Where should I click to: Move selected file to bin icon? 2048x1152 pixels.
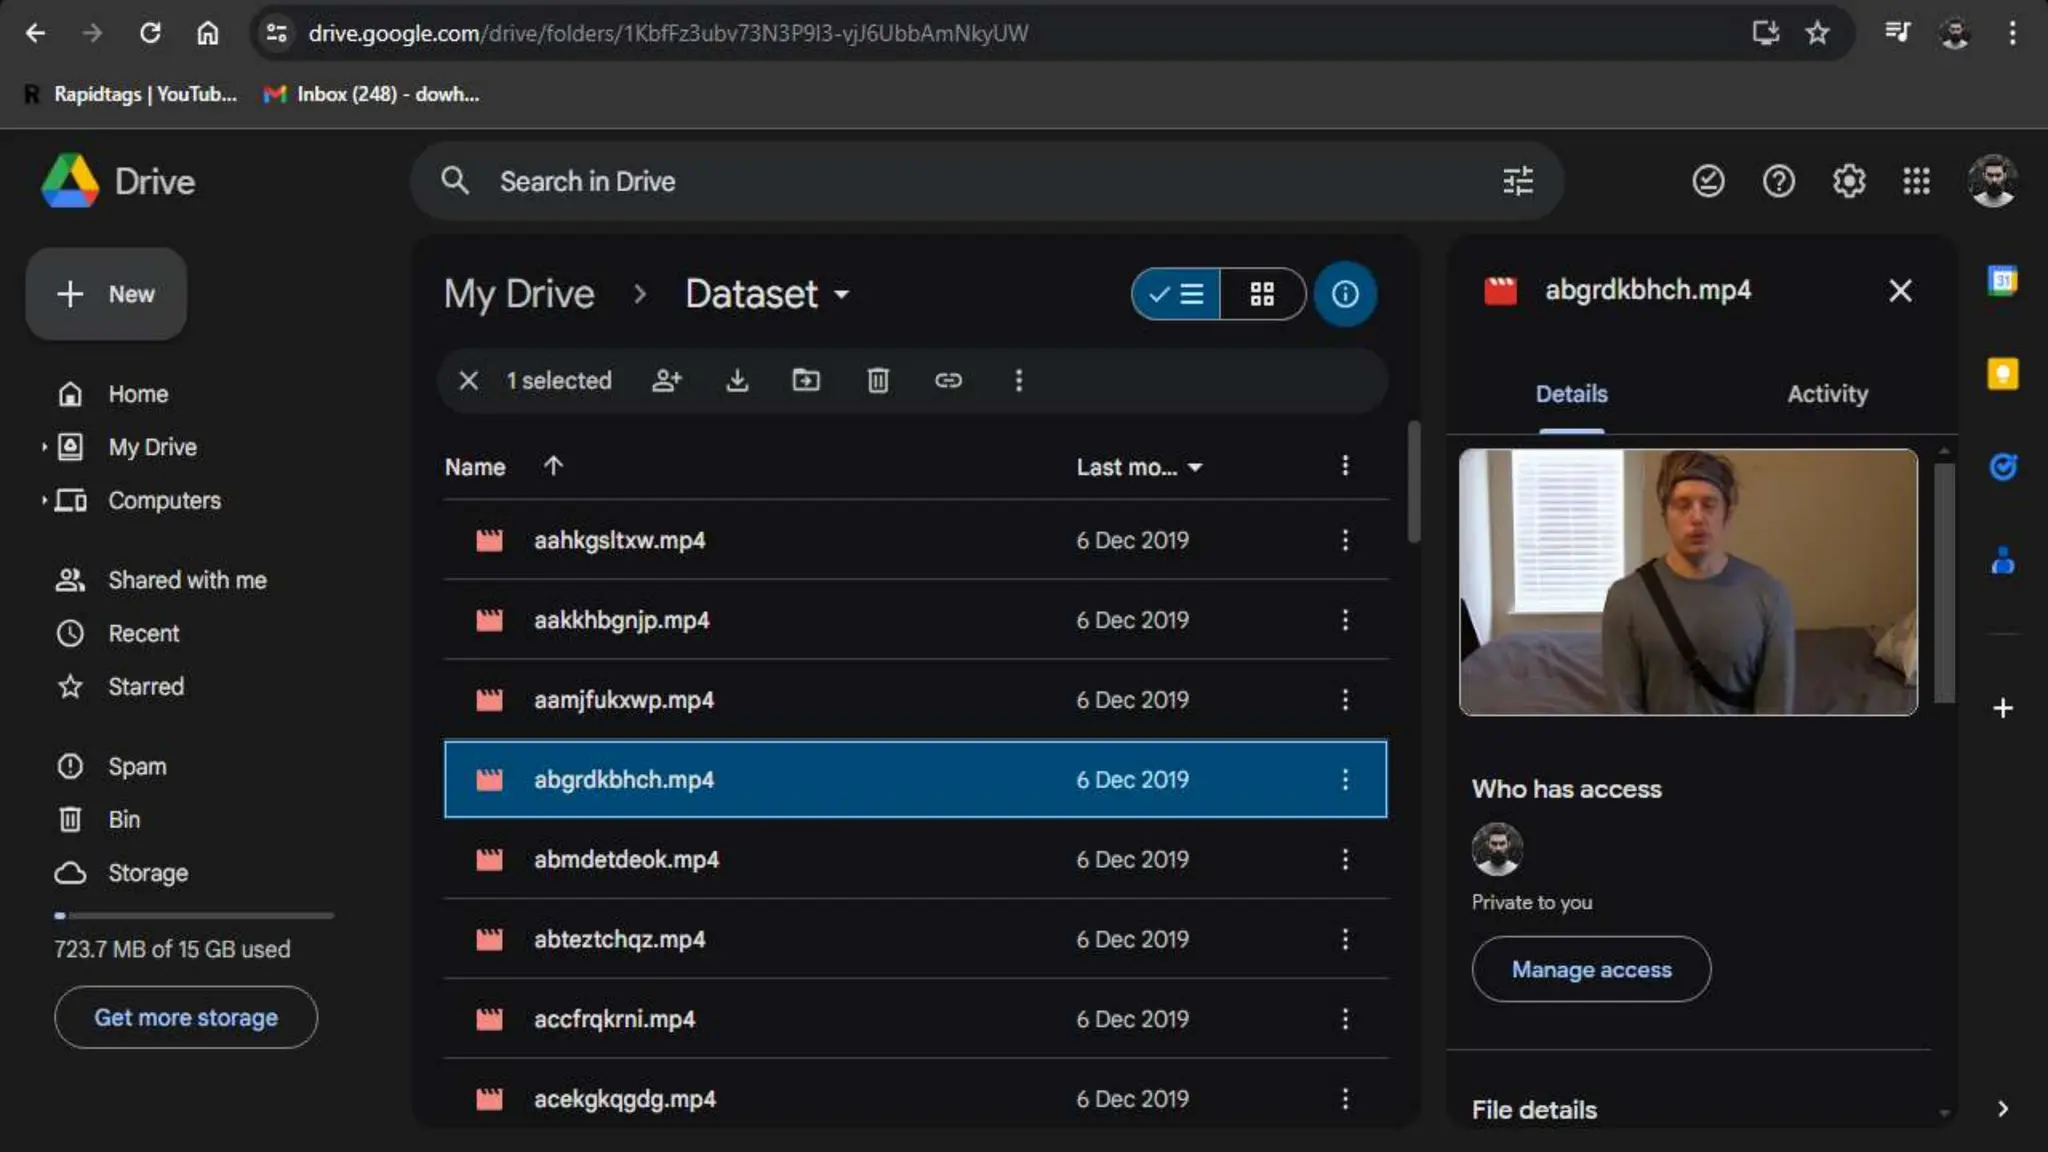[877, 380]
